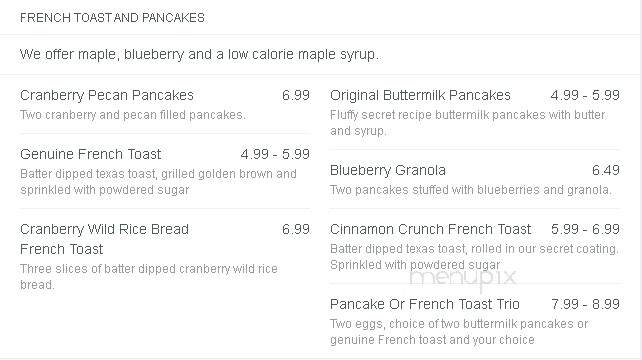
Task: Open Cinnamon Crunch French Toast item
Action: [x=430, y=229]
